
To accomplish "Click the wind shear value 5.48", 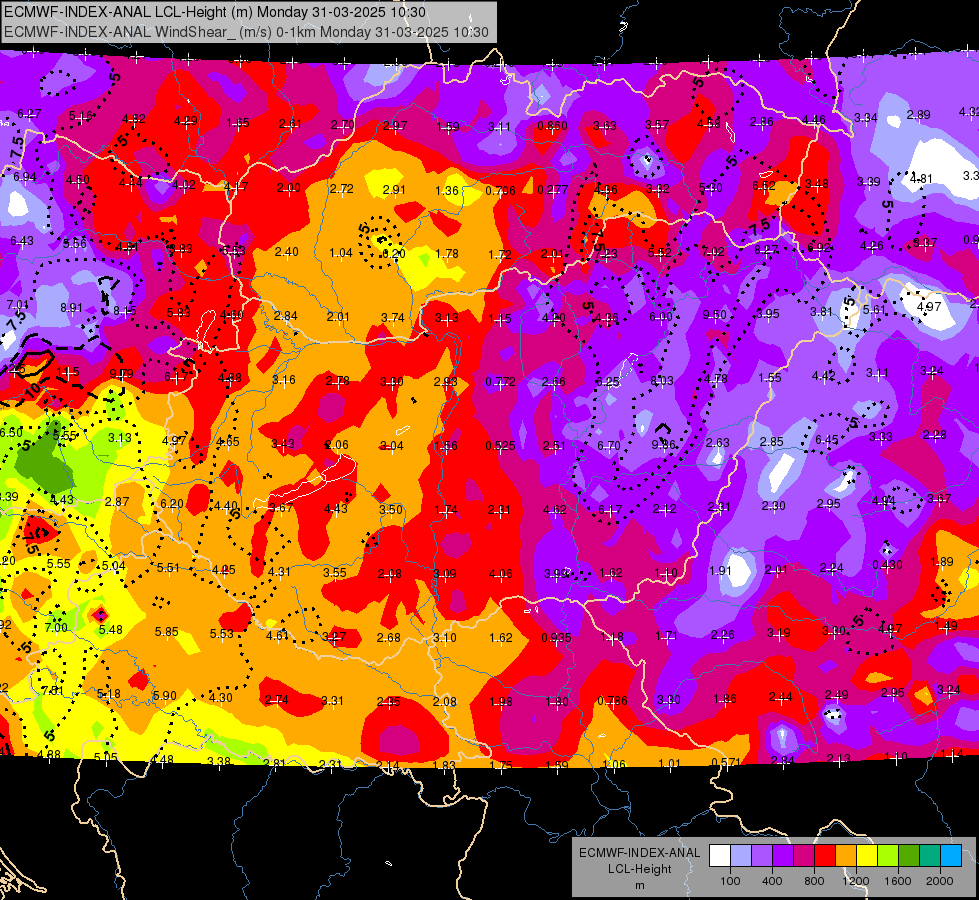I will pyautogui.click(x=111, y=630).
